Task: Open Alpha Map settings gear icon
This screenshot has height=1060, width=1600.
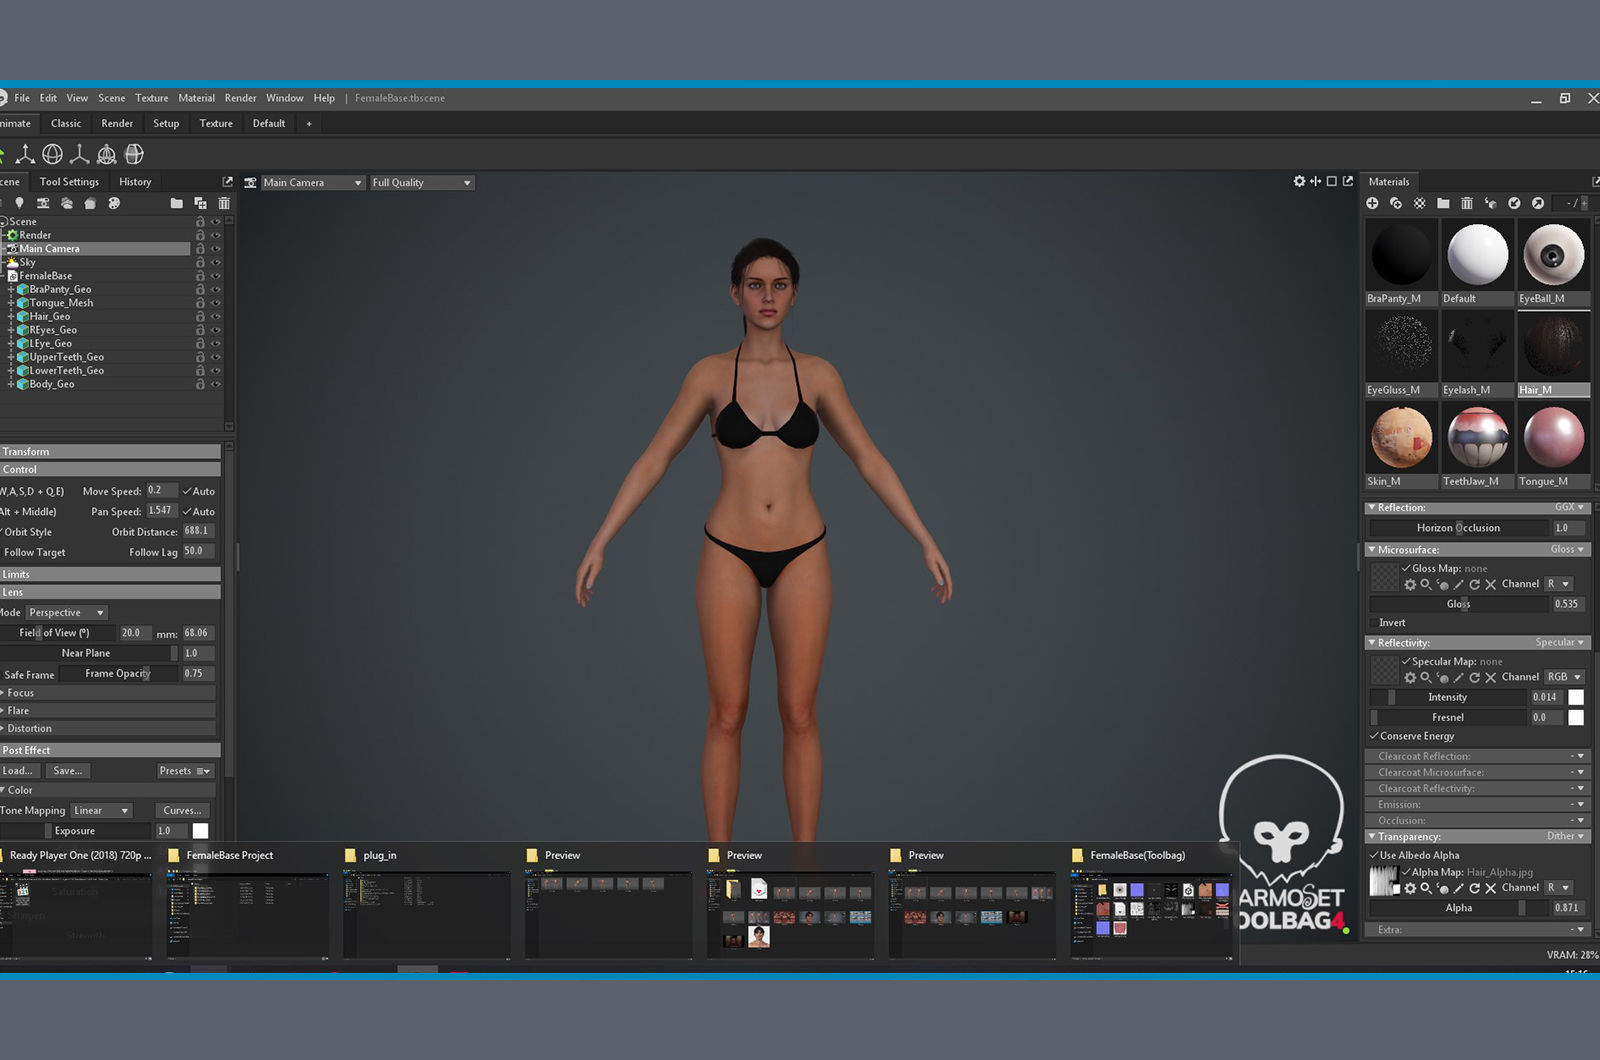Action: tap(1410, 888)
